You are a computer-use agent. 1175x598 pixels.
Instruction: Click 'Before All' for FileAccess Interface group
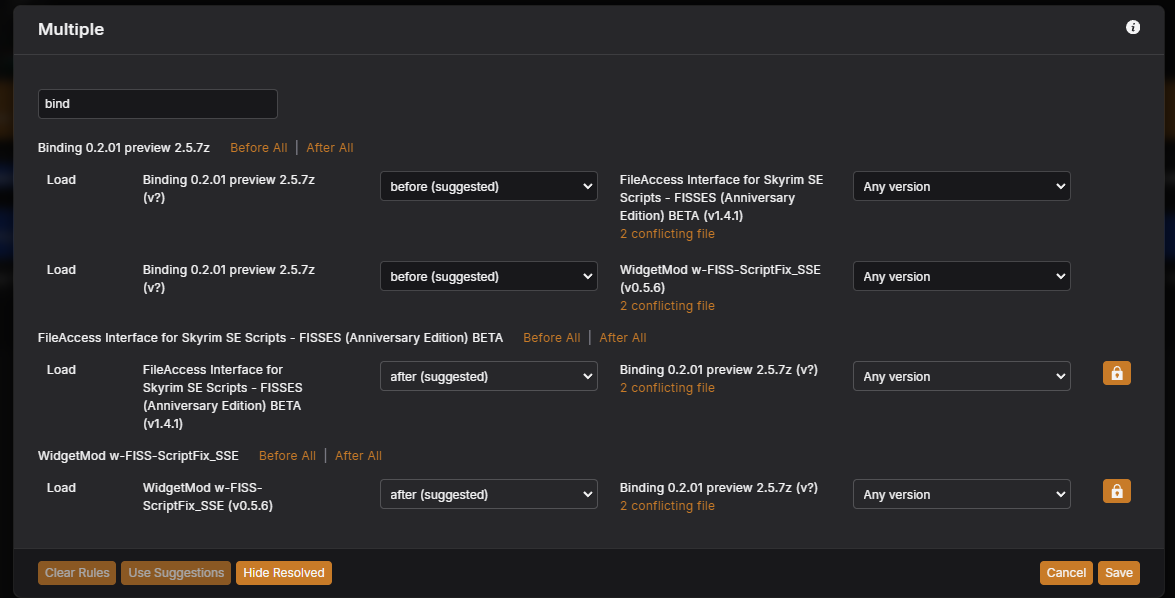(x=552, y=338)
